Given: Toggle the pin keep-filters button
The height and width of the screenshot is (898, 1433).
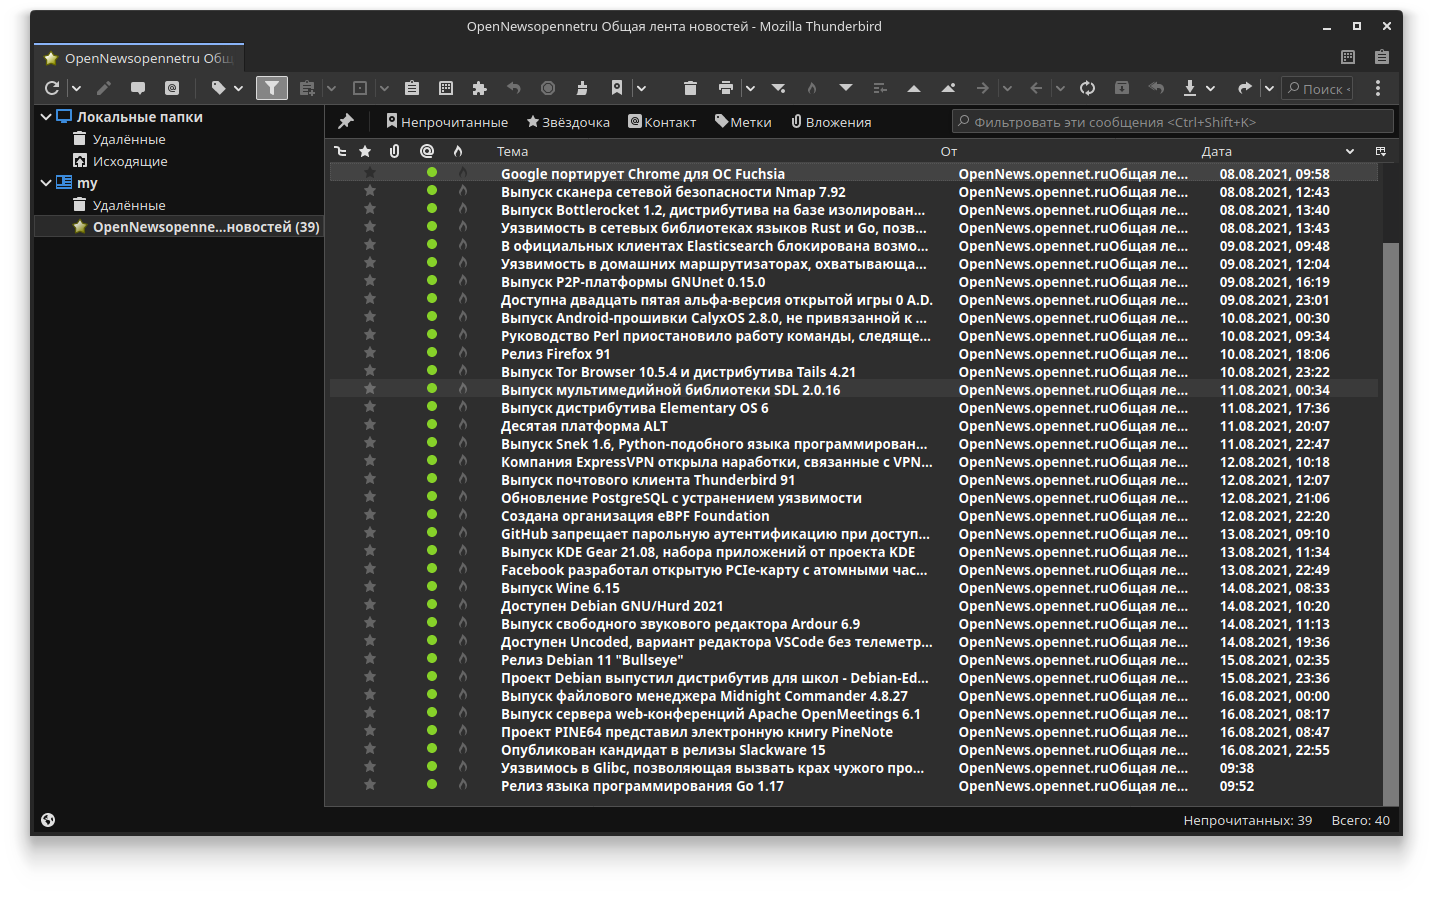Looking at the screenshot, I should point(346,121).
